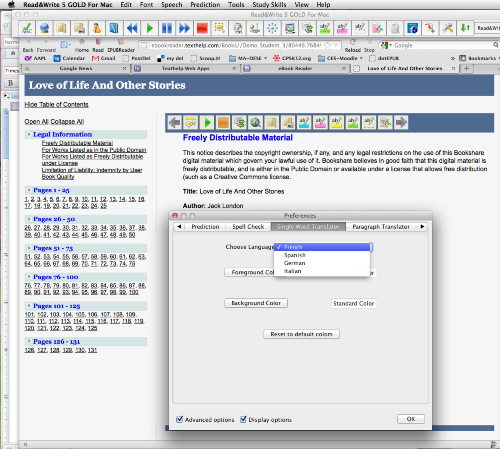The width and height of the screenshot is (500, 449).
Task: Click the Collect Highlights icon in top toolbar
Action: click(x=377, y=28)
